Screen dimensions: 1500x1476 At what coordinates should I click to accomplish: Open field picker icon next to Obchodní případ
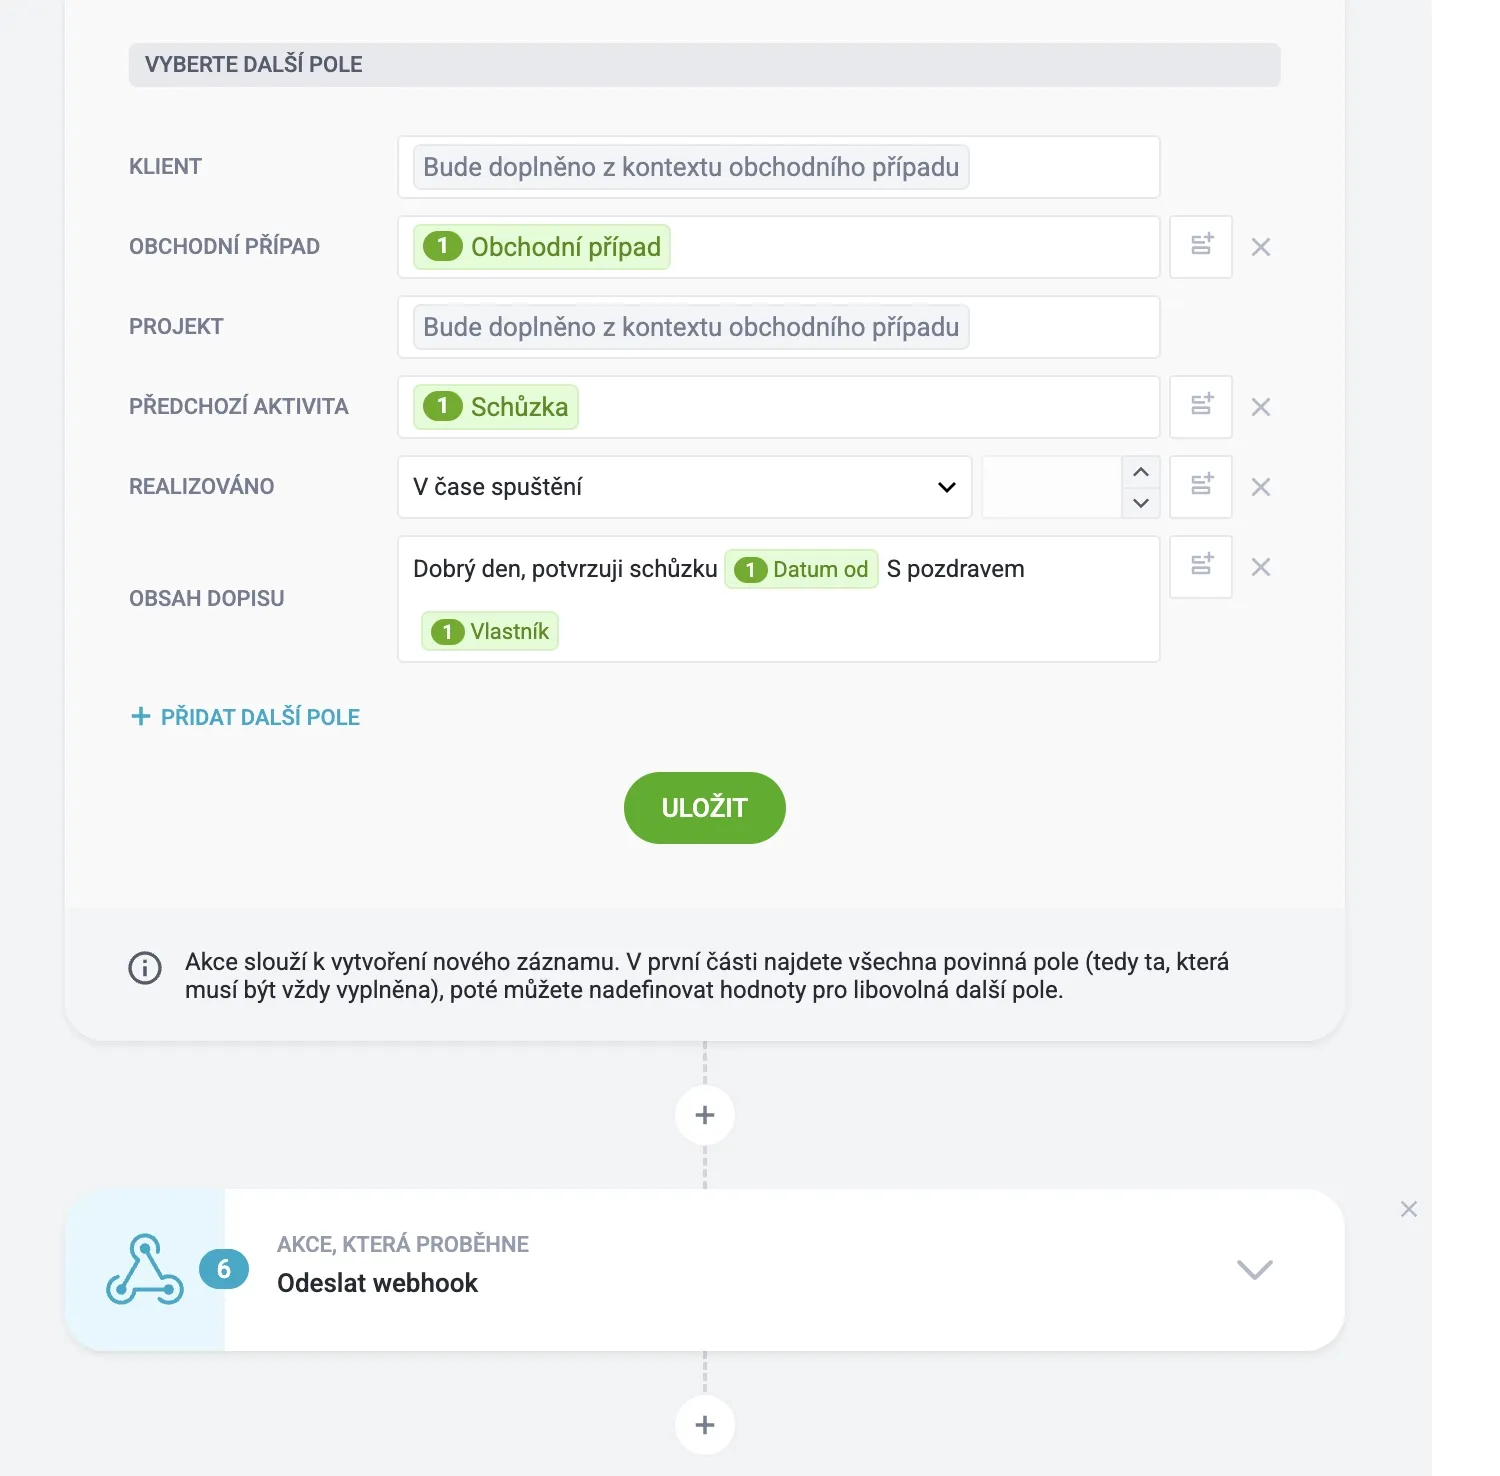click(1200, 246)
